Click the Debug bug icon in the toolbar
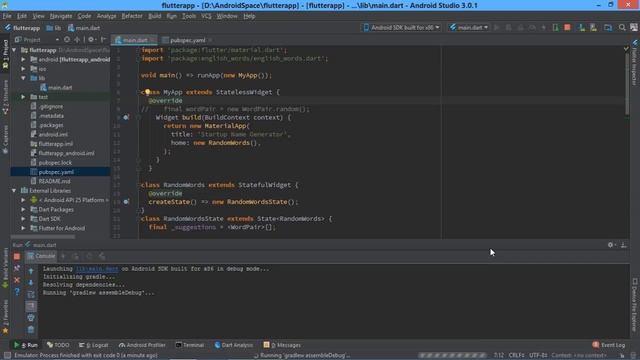The image size is (640, 360). tap(509, 27)
